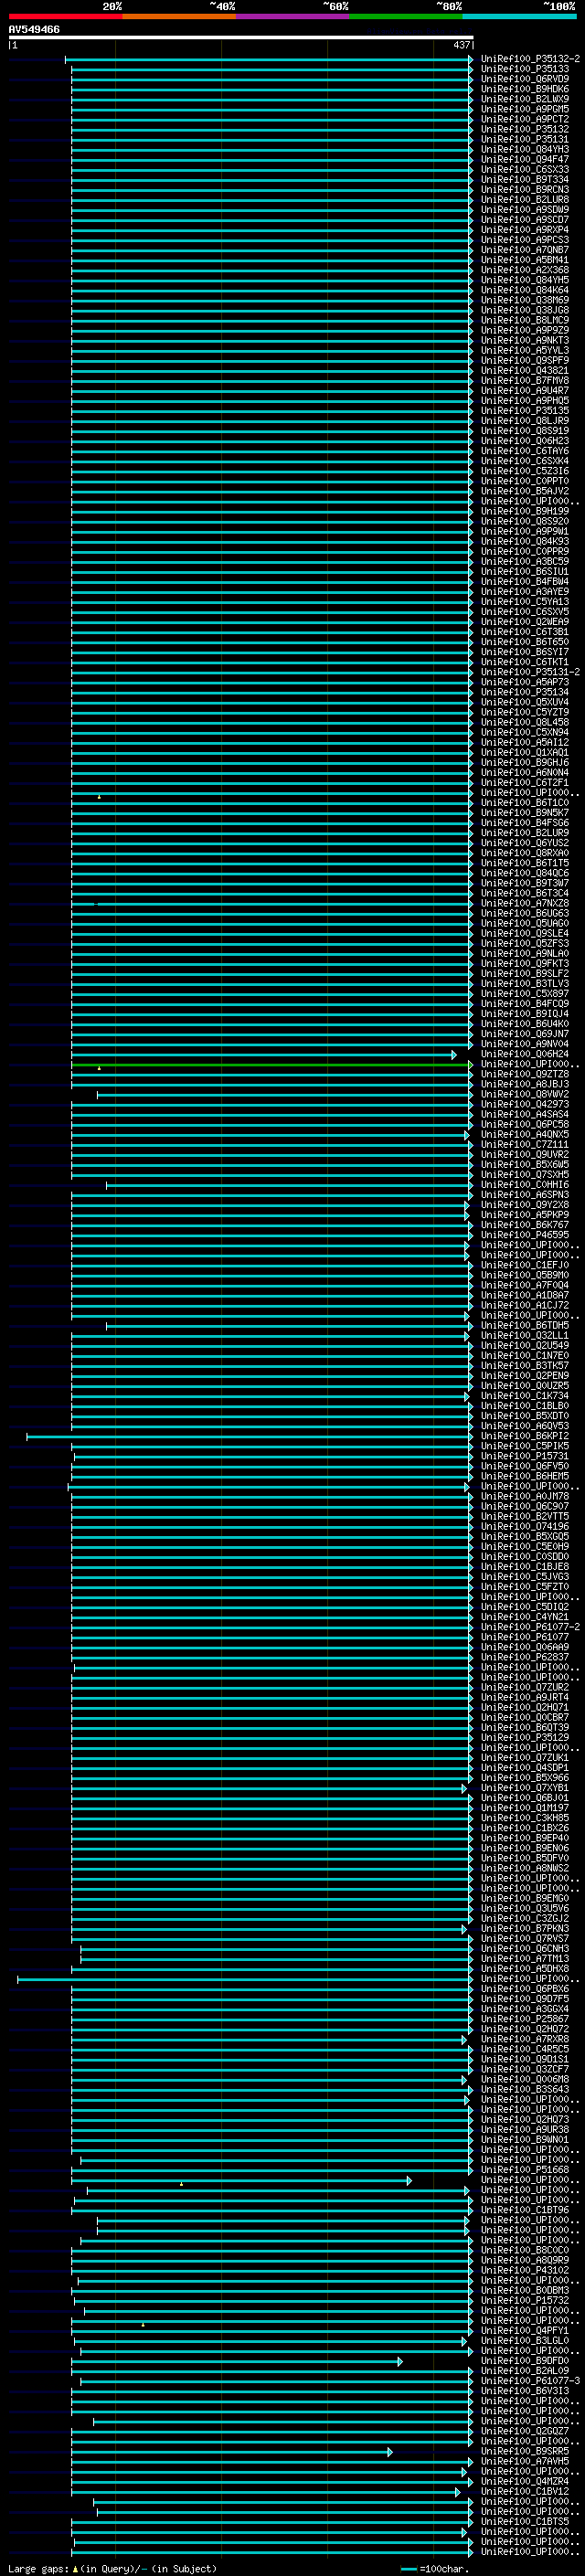Click the 437 query end position

[461, 45]
